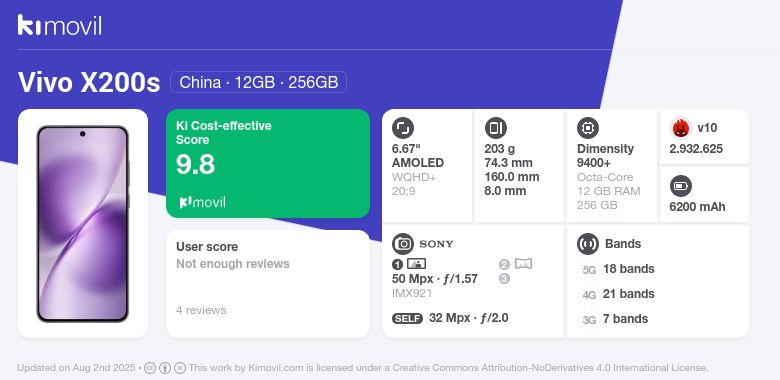The width and height of the screenshot is (780, 380).
Task: Click the screen size display icon
Action: pyautogui.click(x=402, y=128)
